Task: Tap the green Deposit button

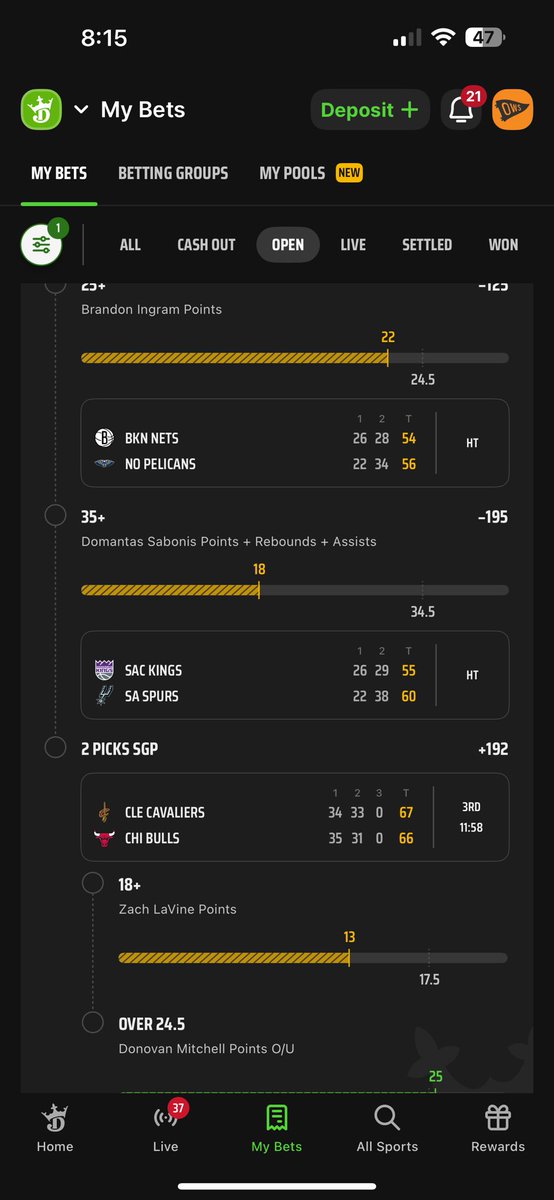Action: point(369,110)
